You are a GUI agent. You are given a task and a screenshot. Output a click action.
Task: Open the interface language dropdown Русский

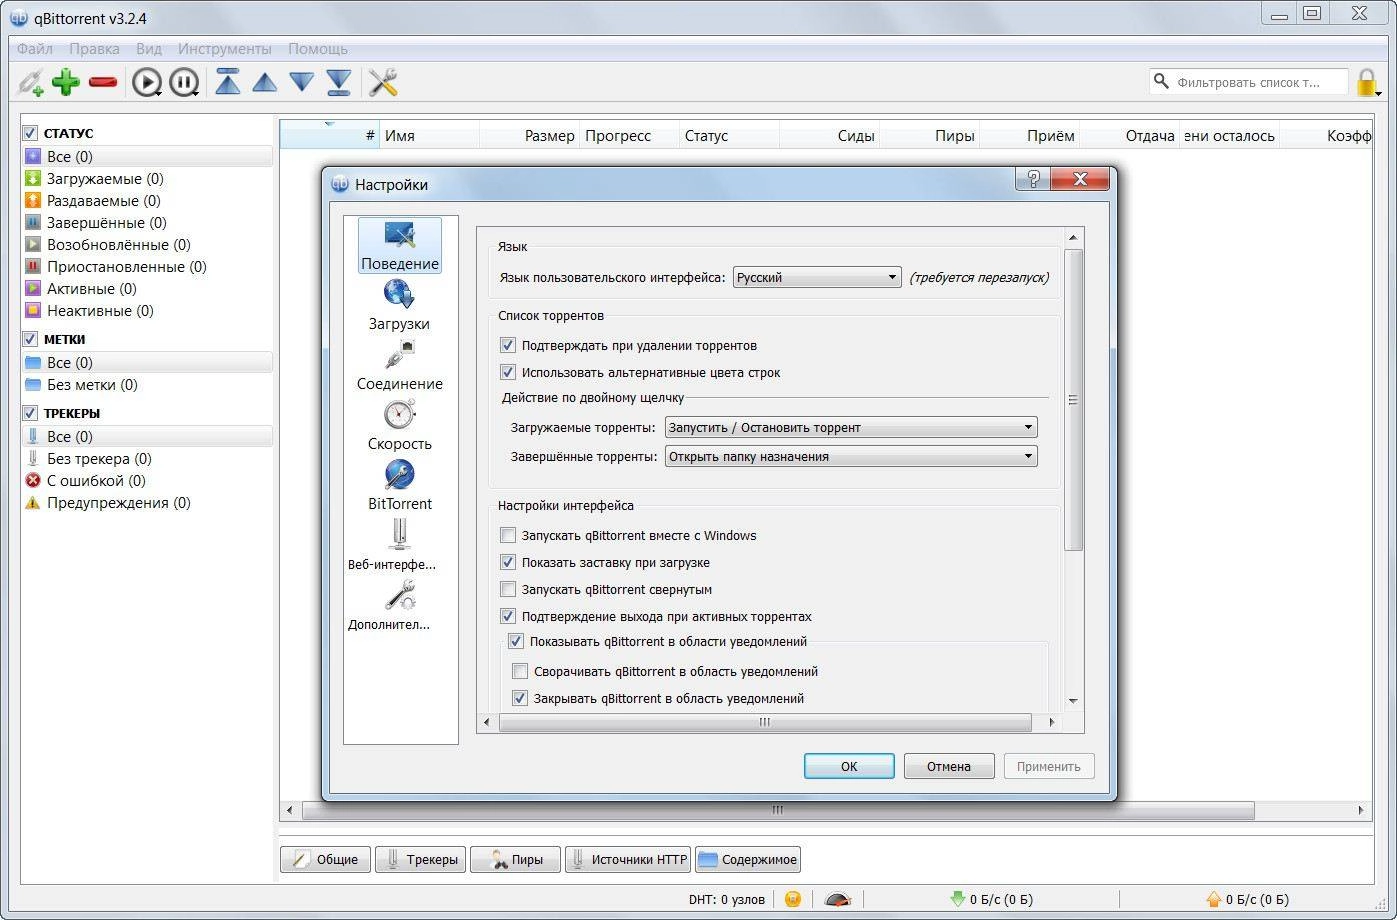click(817, 278)
